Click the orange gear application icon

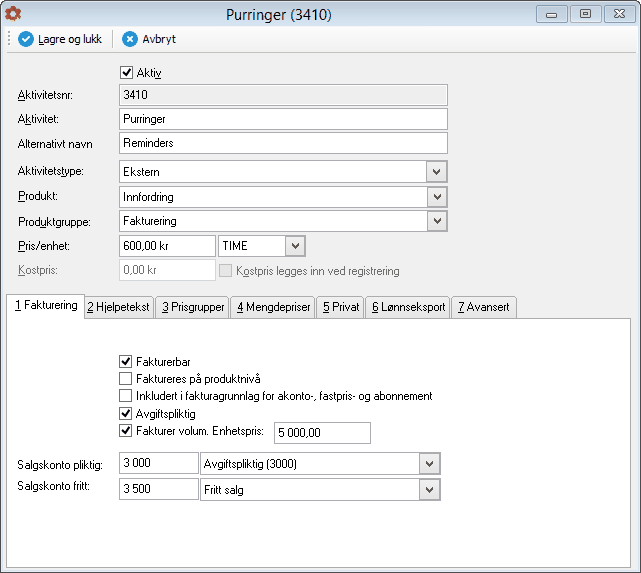pos(13,14)
